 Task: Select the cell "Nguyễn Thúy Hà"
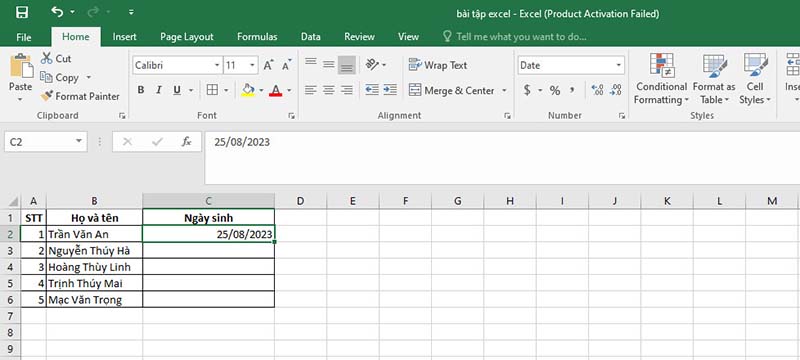(94, 250)
